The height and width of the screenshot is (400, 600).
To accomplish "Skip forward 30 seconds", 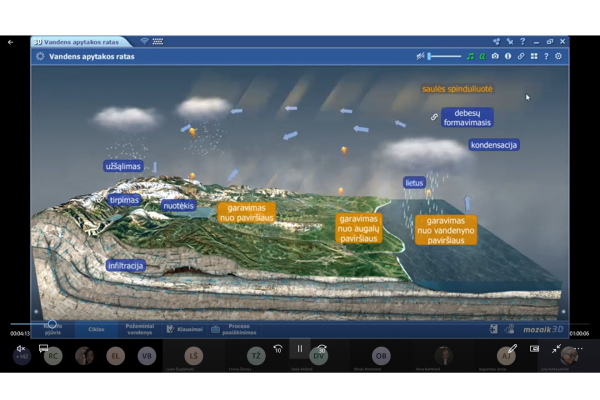I will pos(322,348).
